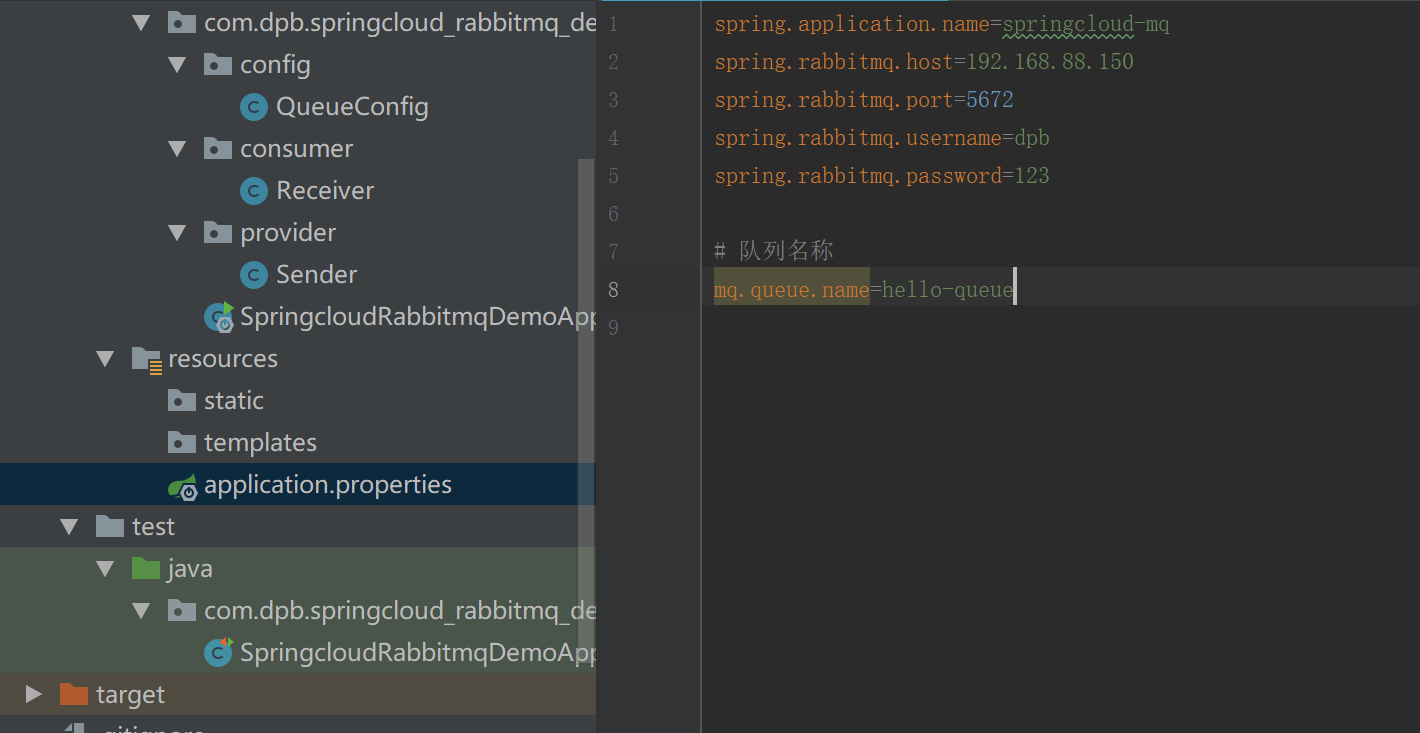1420x733 pixels.
Task: Click the config package folder icon
Action: (x=218, y=65)
